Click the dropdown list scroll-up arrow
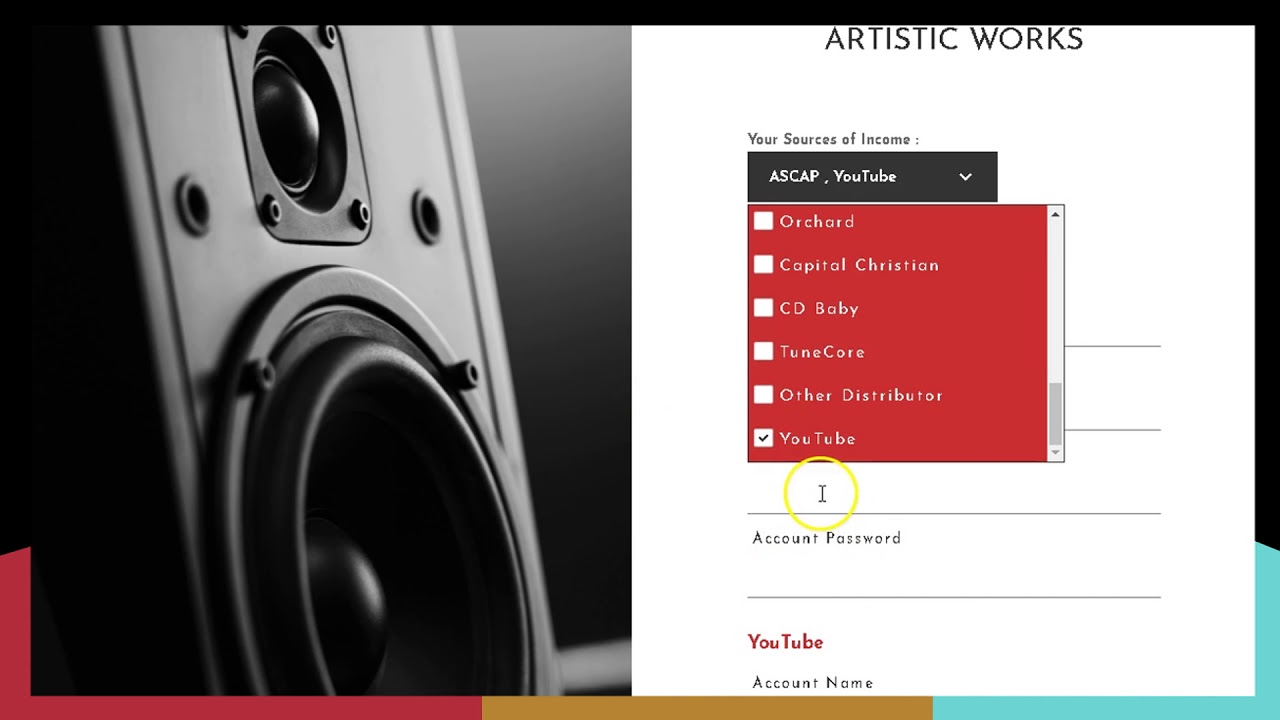Image resolution: width=1280 pixels, height=720 pixels. pyautogui.click(x=1055, y=214)
